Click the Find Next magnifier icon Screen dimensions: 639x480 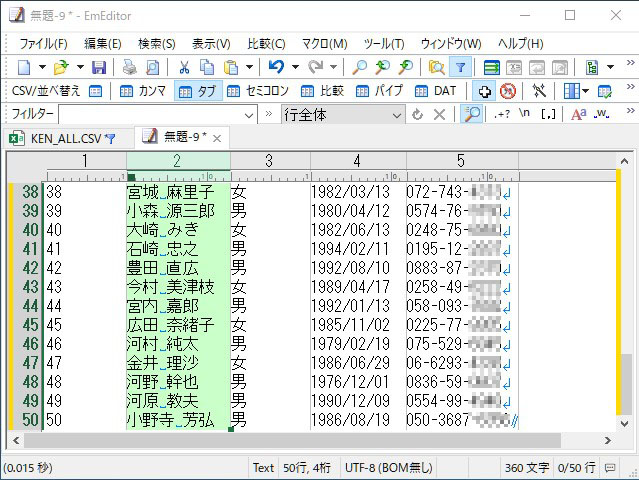[x=382, y=67]
